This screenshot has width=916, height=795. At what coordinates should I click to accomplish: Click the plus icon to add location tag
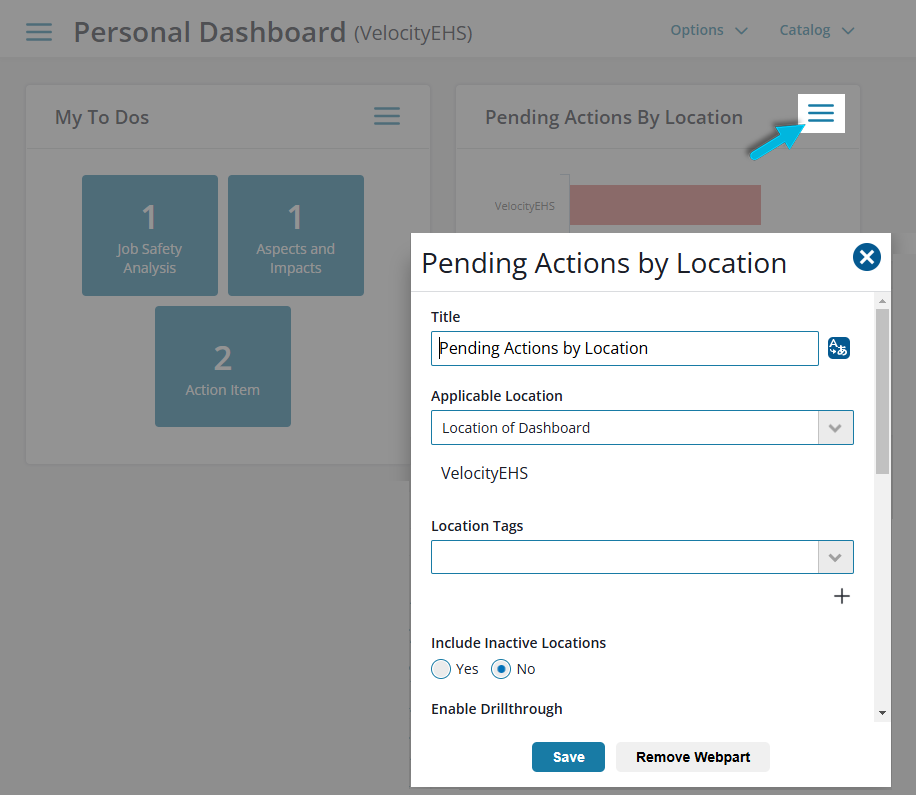(842, 596)
